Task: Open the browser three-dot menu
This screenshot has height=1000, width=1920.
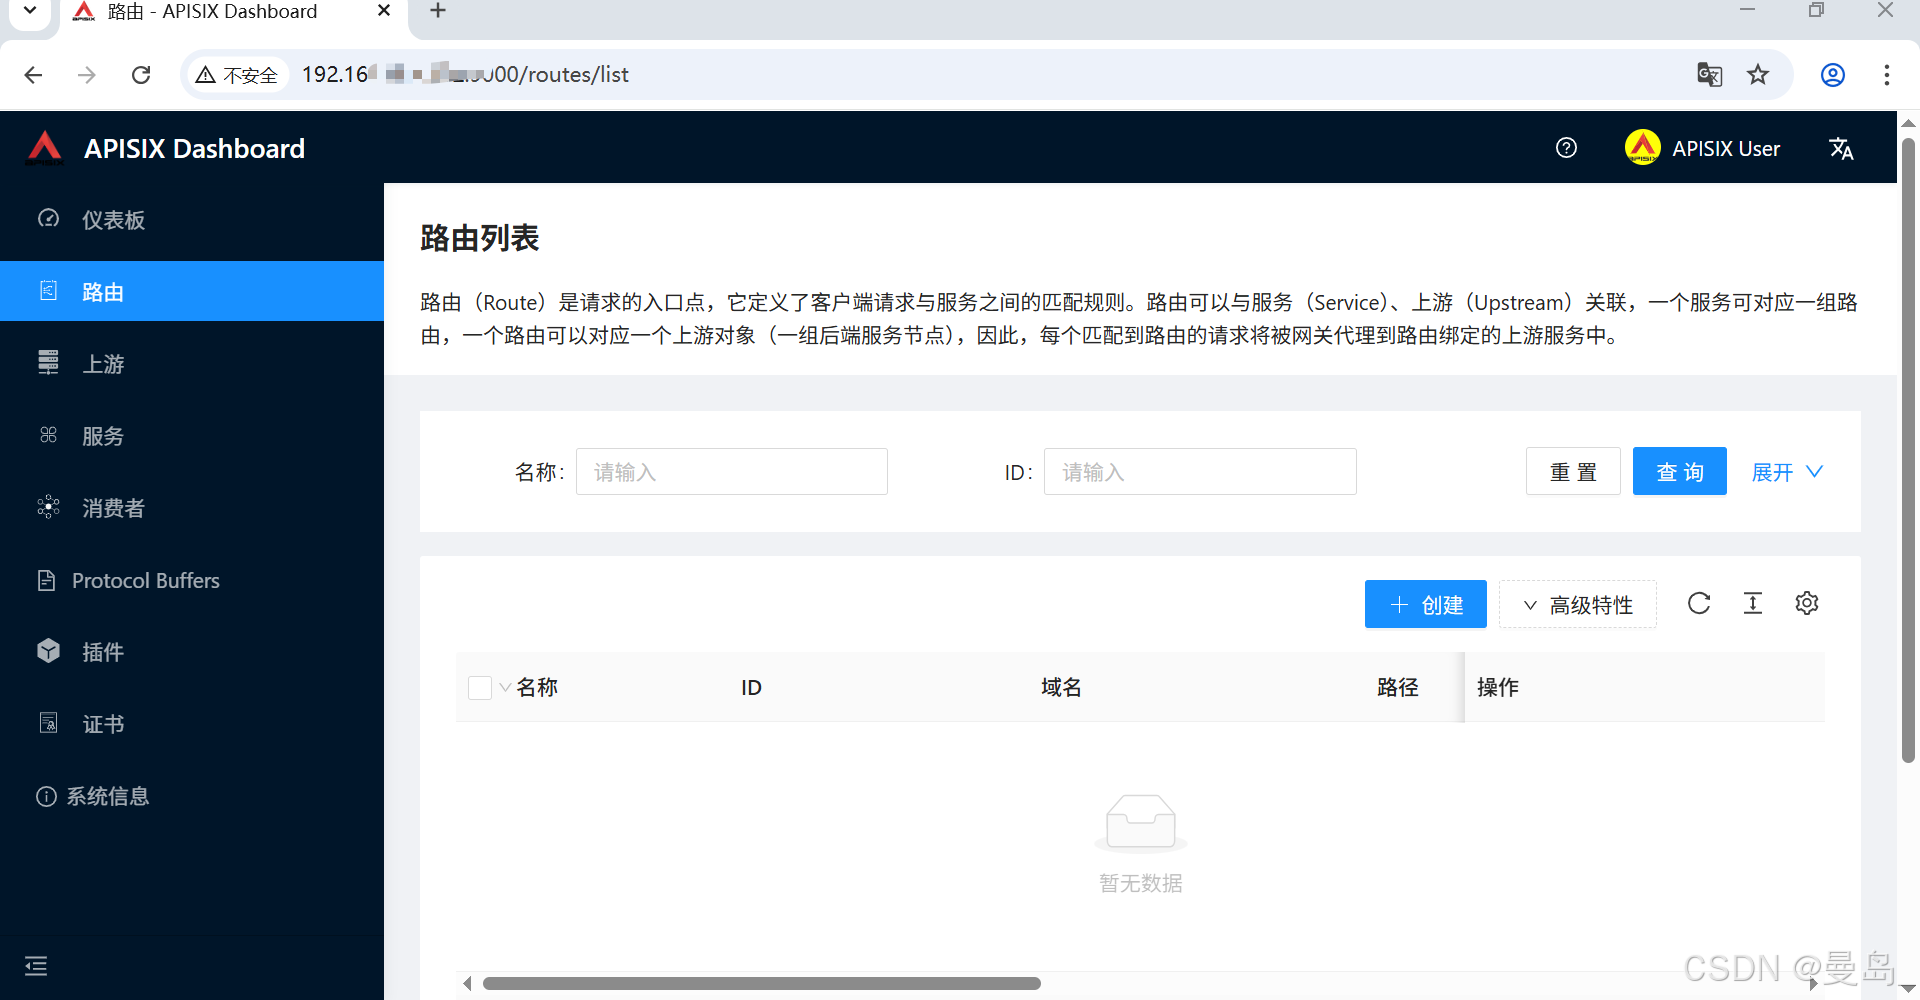Action: pos(1887,75)
